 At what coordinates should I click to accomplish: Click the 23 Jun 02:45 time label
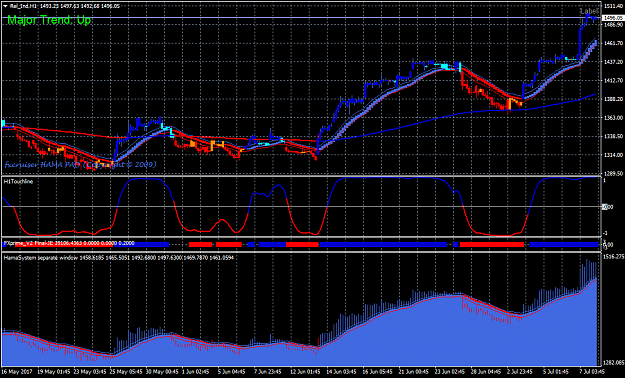tap(450, 371)
